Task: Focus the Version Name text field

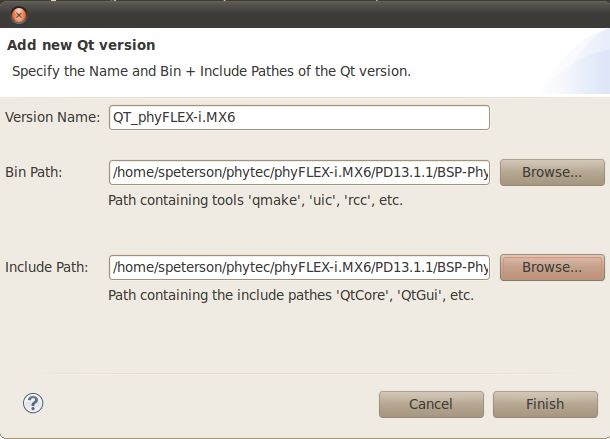Action: pos(299,117)
